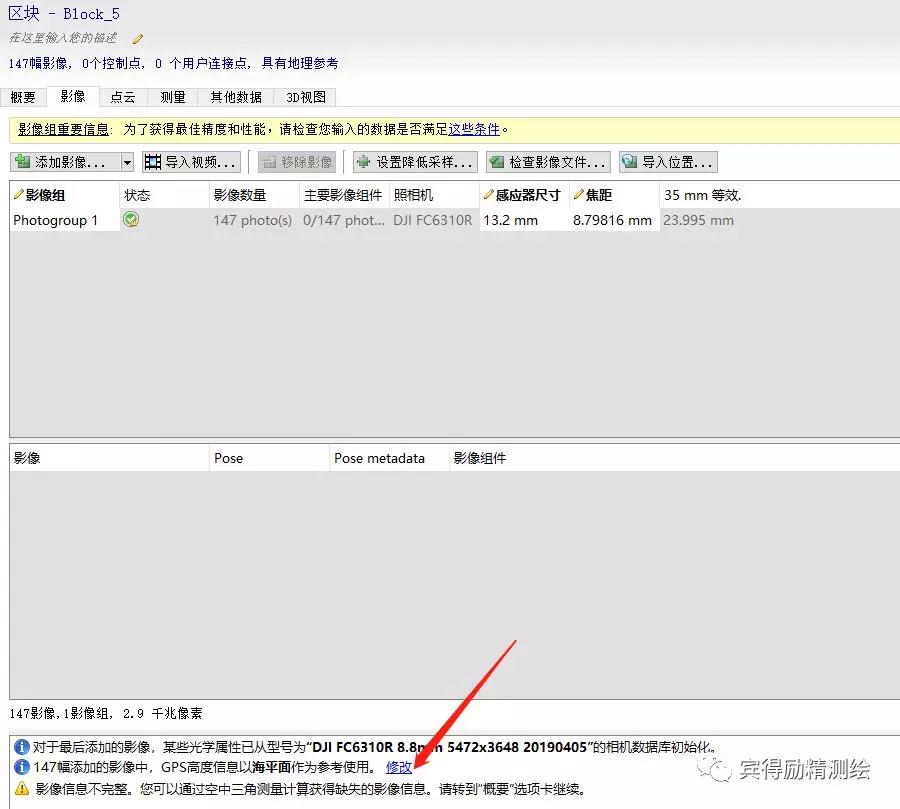The height and width of the screenshot is (809, 900).
Task: Switch to the 概要 tab
Action: (x=23, y=97)
